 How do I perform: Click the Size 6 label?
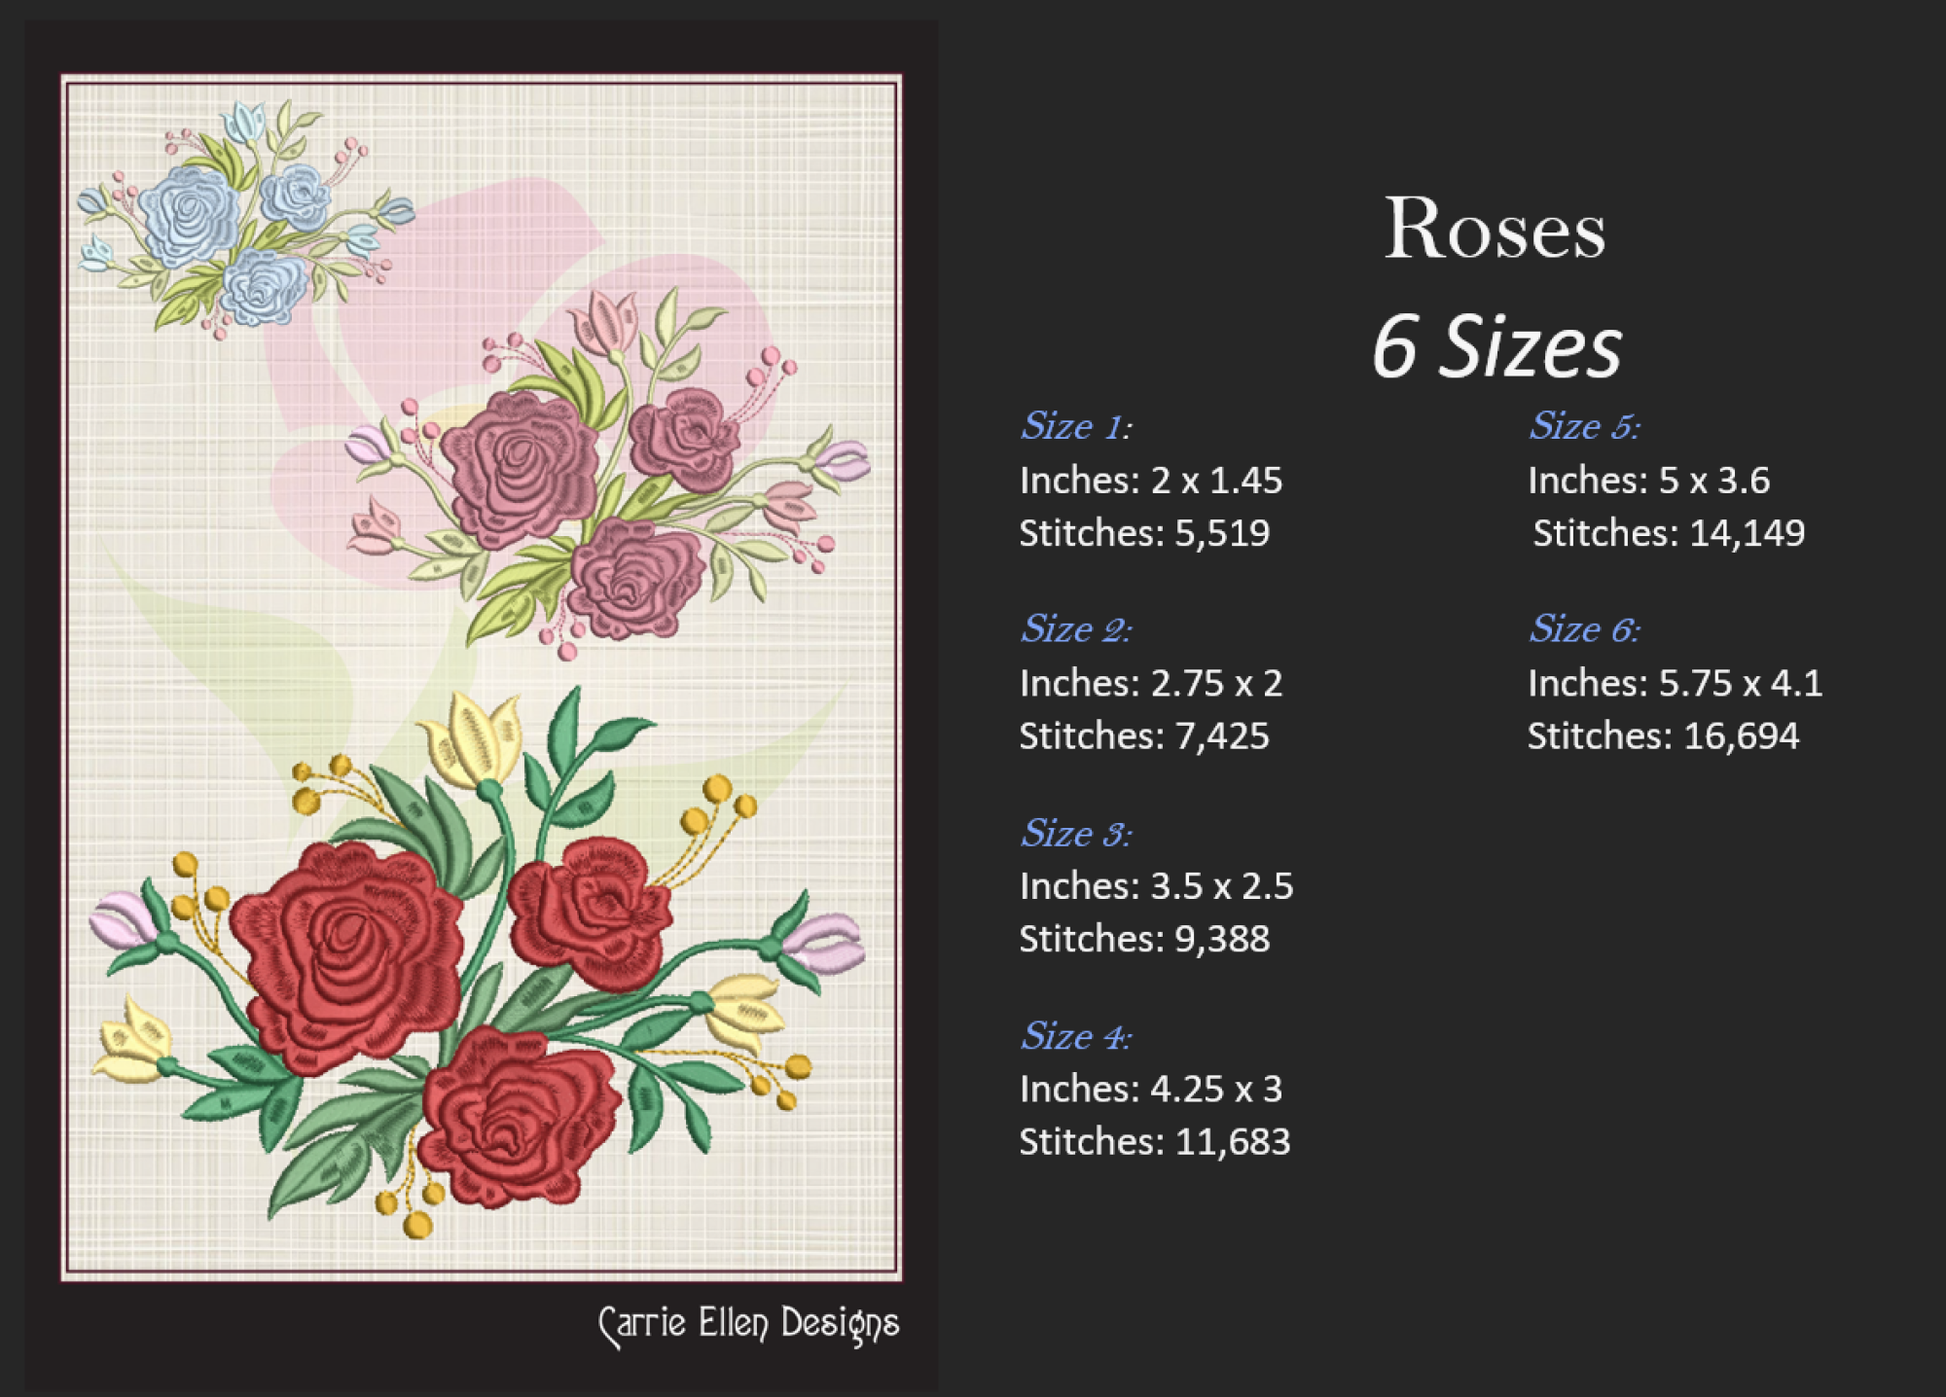[x=1584, y=630]
